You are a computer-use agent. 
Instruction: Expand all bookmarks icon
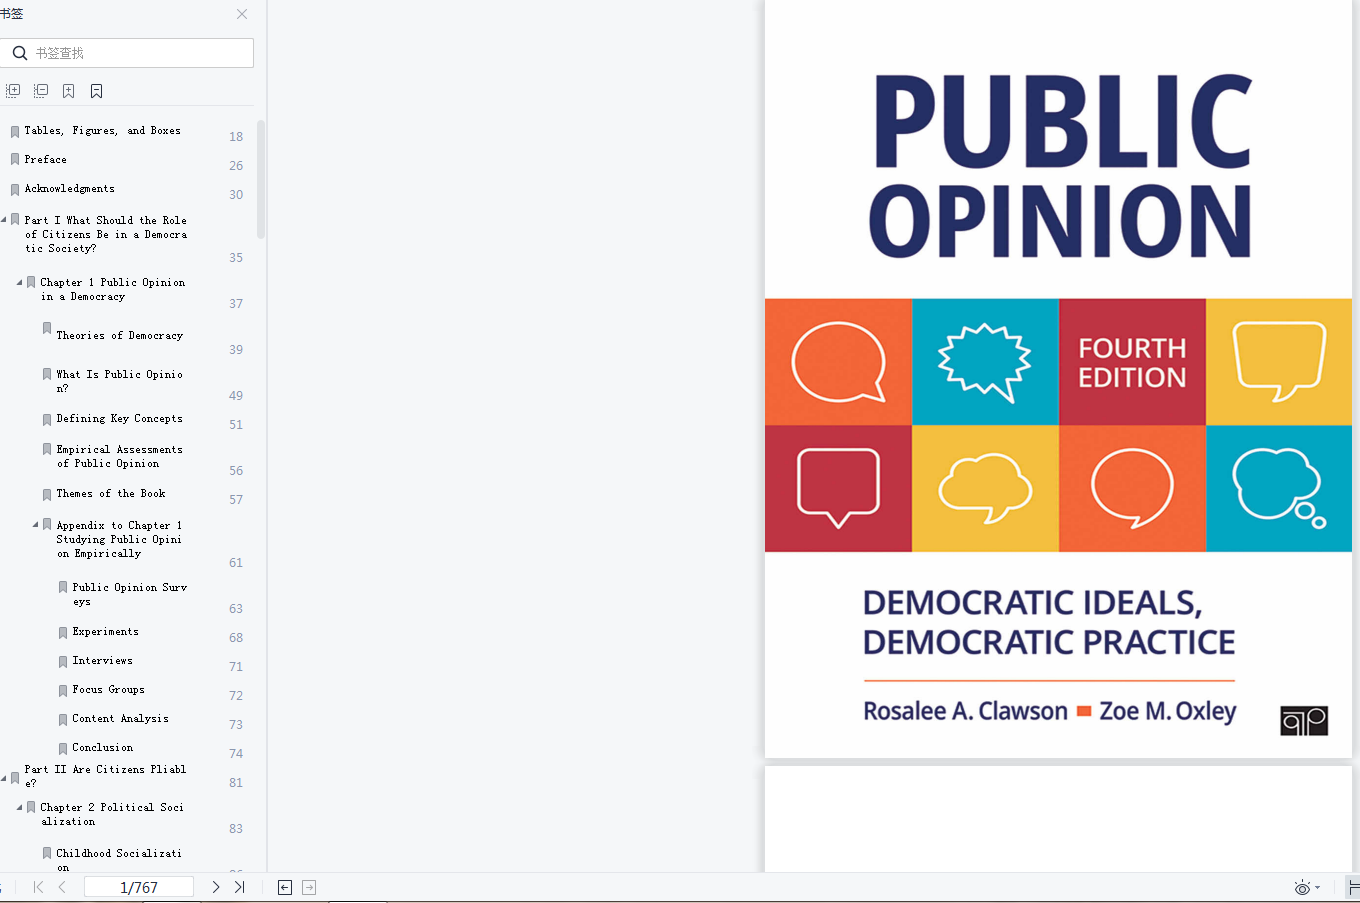(13, 91)
